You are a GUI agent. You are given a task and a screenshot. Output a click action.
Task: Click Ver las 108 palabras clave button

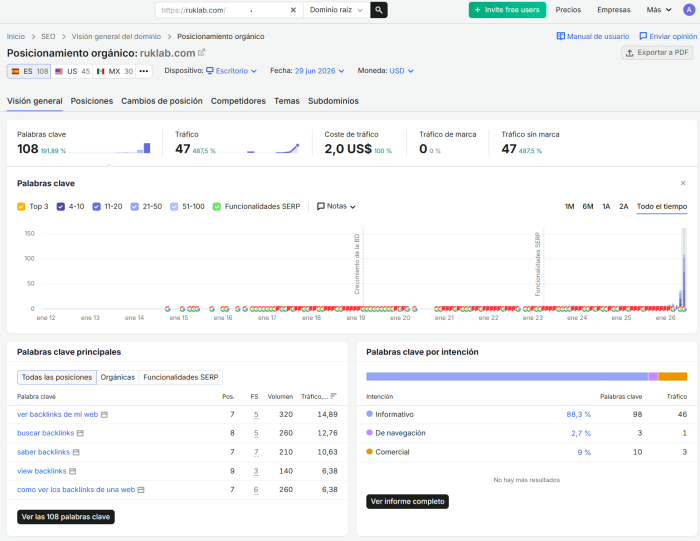point(66,517)
